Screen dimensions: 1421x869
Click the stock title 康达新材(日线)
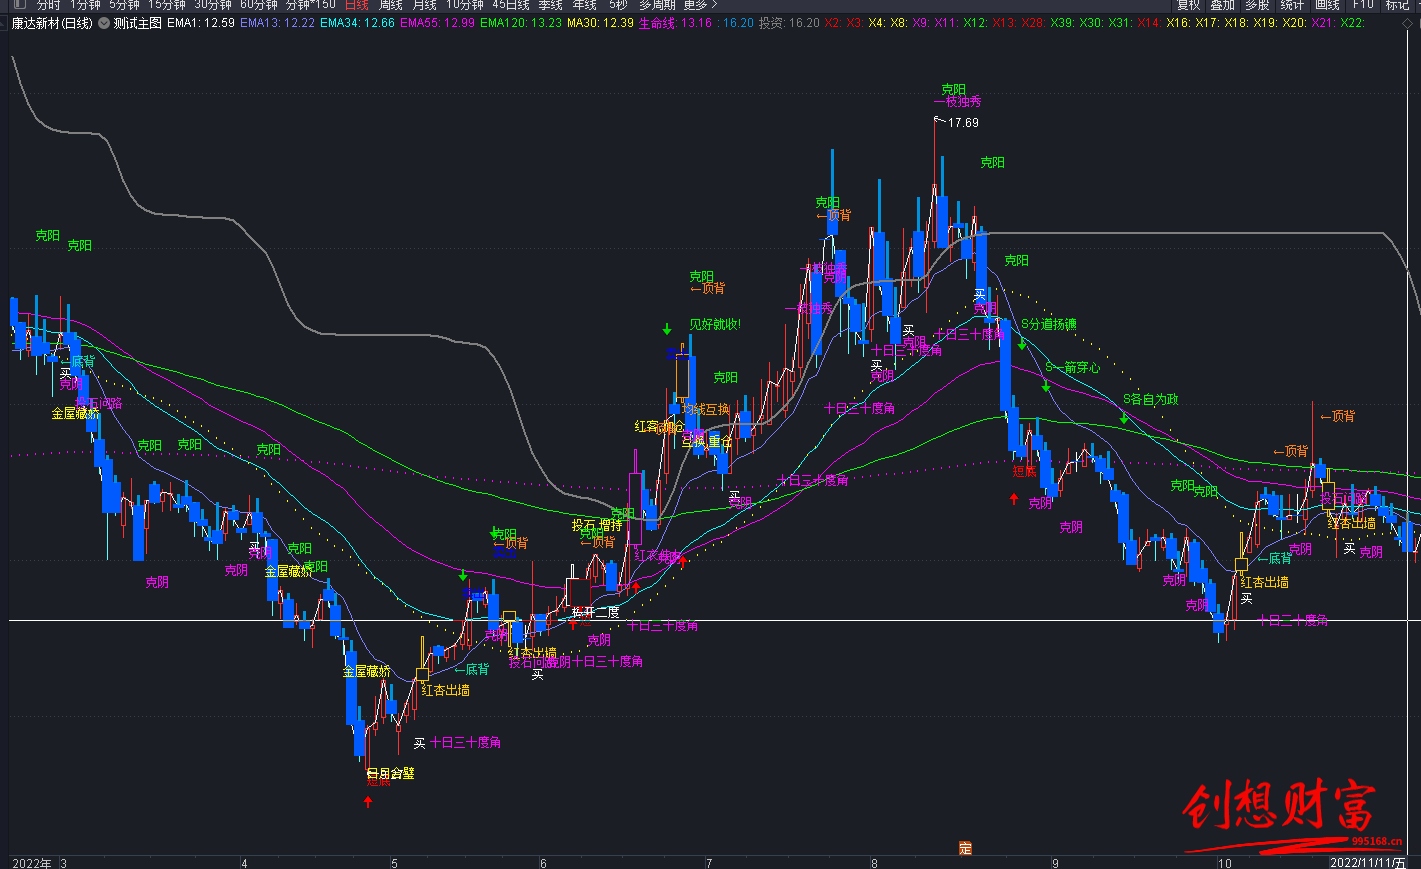click(52, 23)
